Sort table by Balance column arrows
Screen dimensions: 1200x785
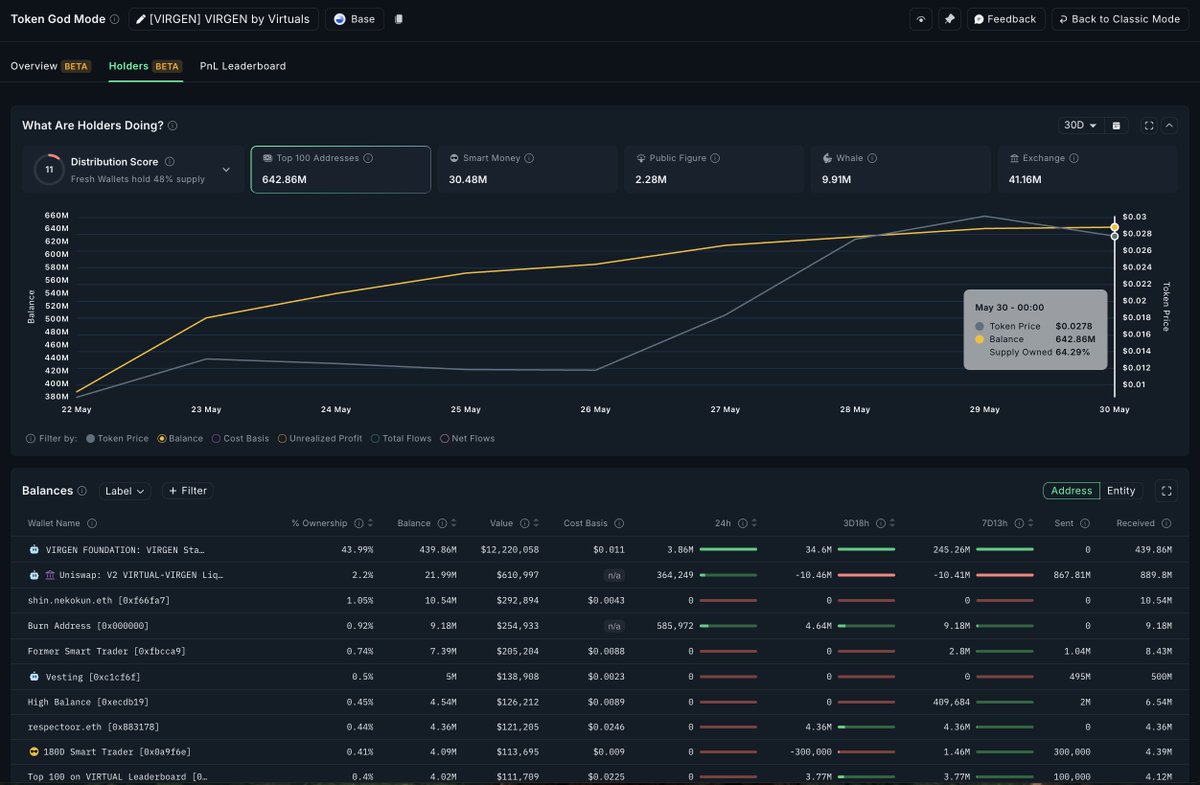coord(453,523)
